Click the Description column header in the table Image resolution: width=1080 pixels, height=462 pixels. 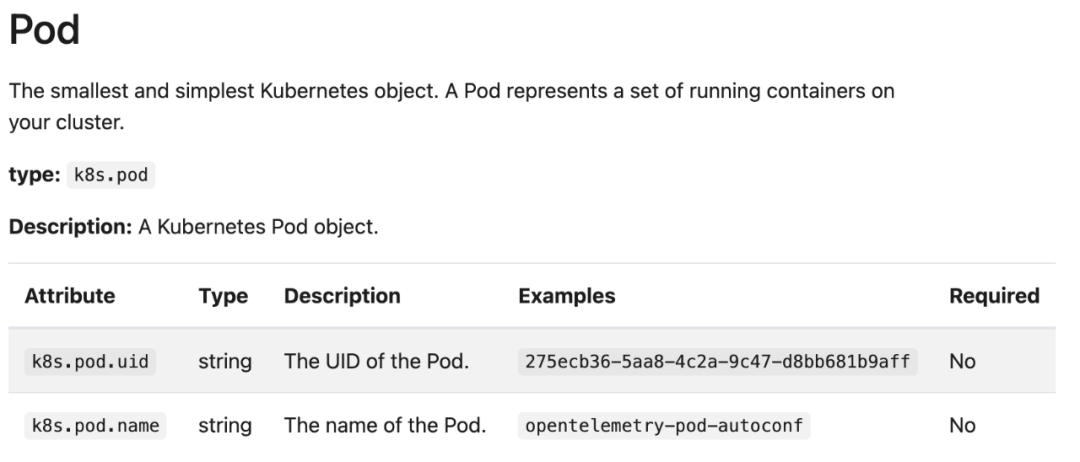[x=342, y=296]
